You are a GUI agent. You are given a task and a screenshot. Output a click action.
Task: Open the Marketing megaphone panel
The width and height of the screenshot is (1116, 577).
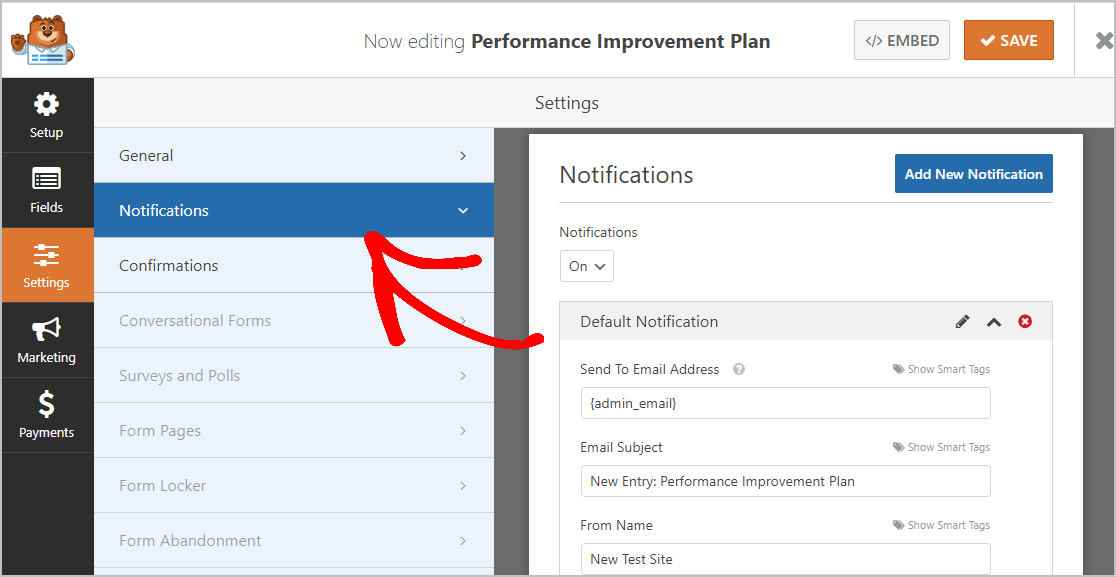click(x=46, y=340)
